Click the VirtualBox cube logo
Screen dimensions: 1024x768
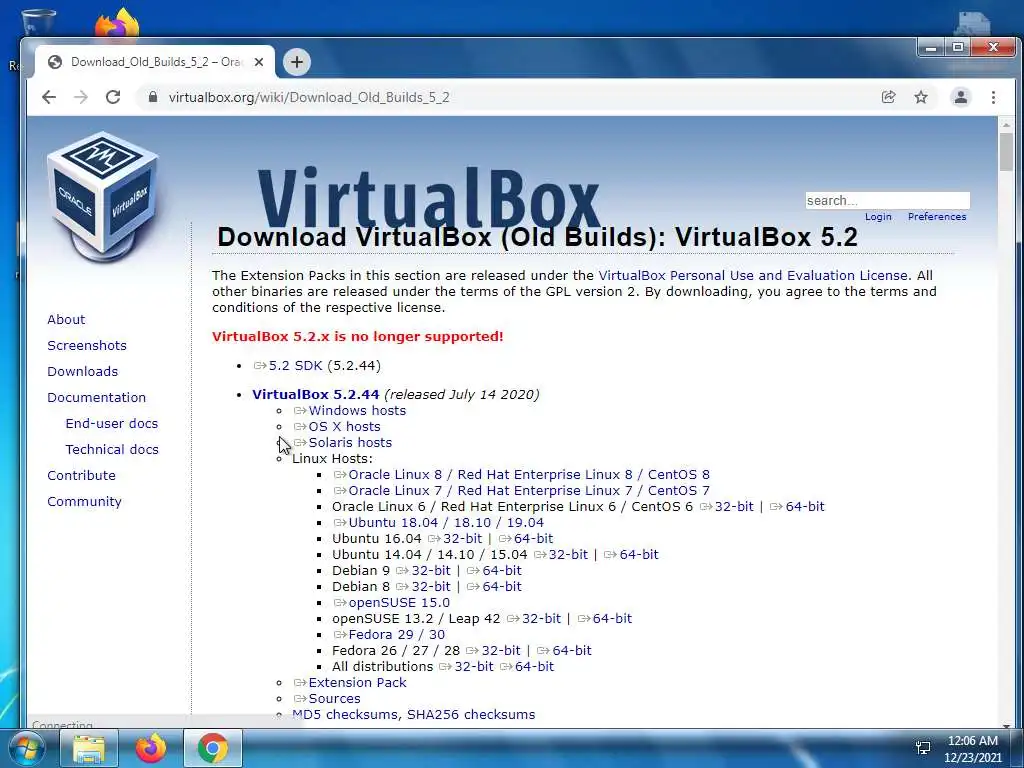103,196
